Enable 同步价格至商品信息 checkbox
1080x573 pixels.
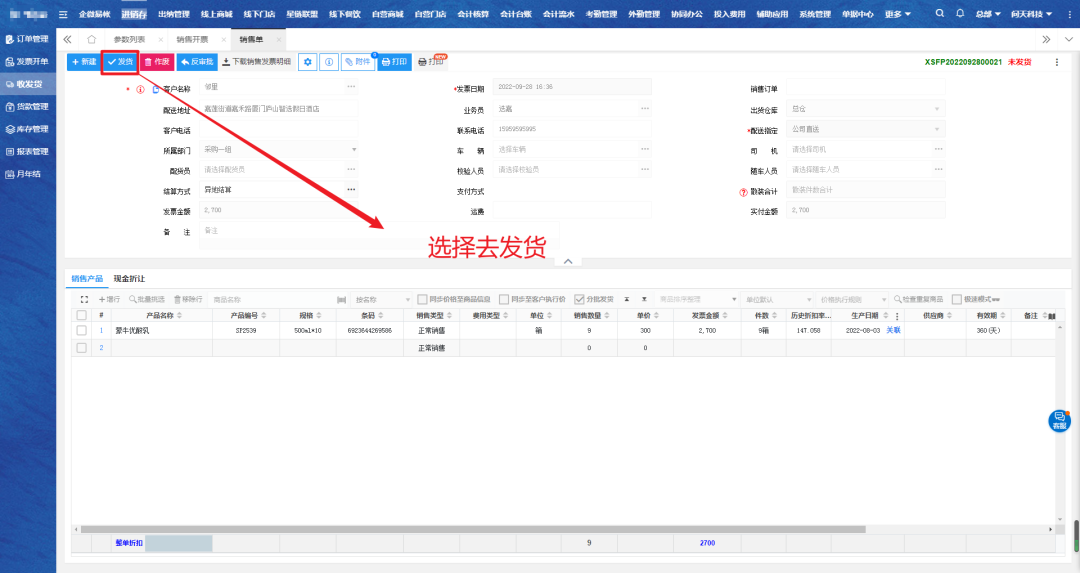[423, 299]
